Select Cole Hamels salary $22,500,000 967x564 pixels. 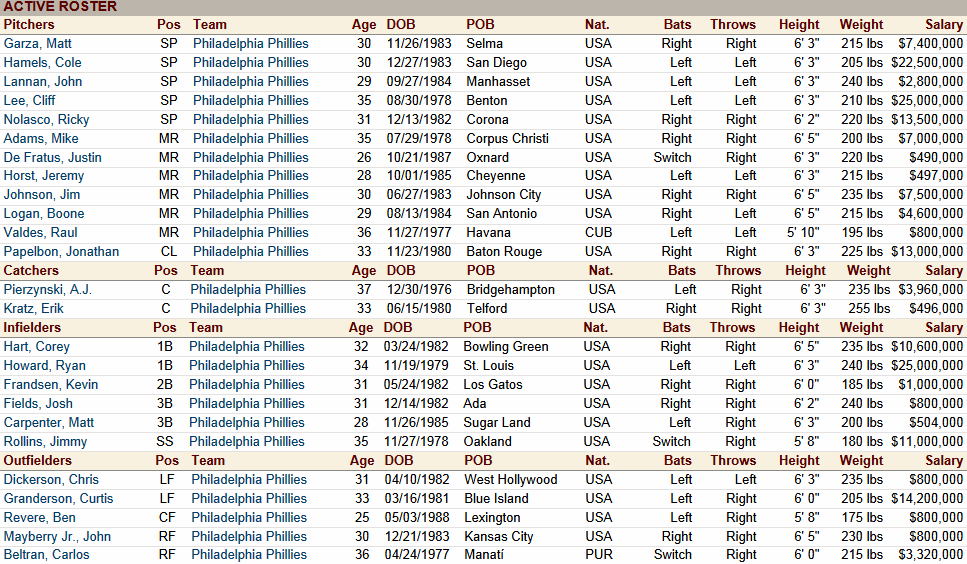tap(927, 63)
